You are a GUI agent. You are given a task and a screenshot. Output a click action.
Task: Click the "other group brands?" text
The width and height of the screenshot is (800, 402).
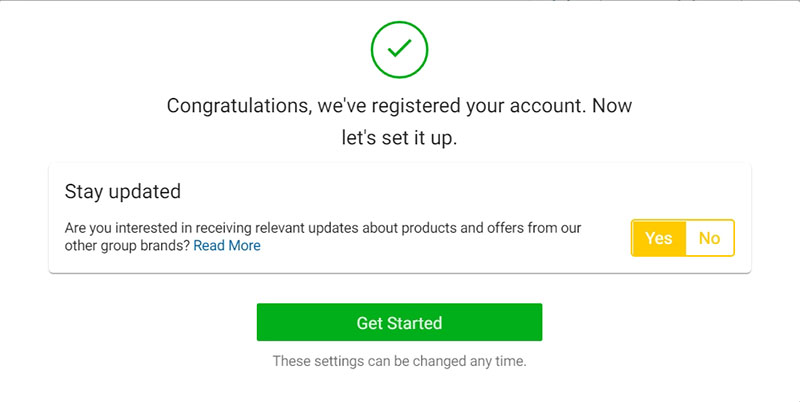127,245
